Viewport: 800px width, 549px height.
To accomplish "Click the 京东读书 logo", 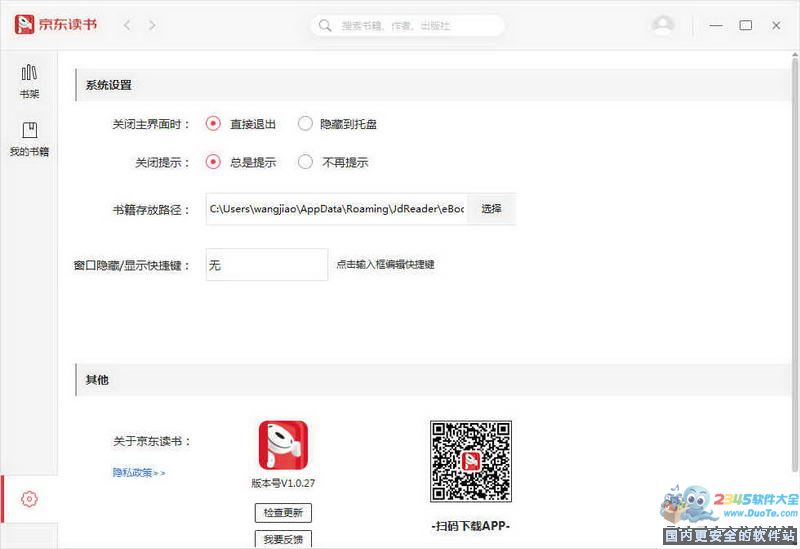I will (56, 24).
